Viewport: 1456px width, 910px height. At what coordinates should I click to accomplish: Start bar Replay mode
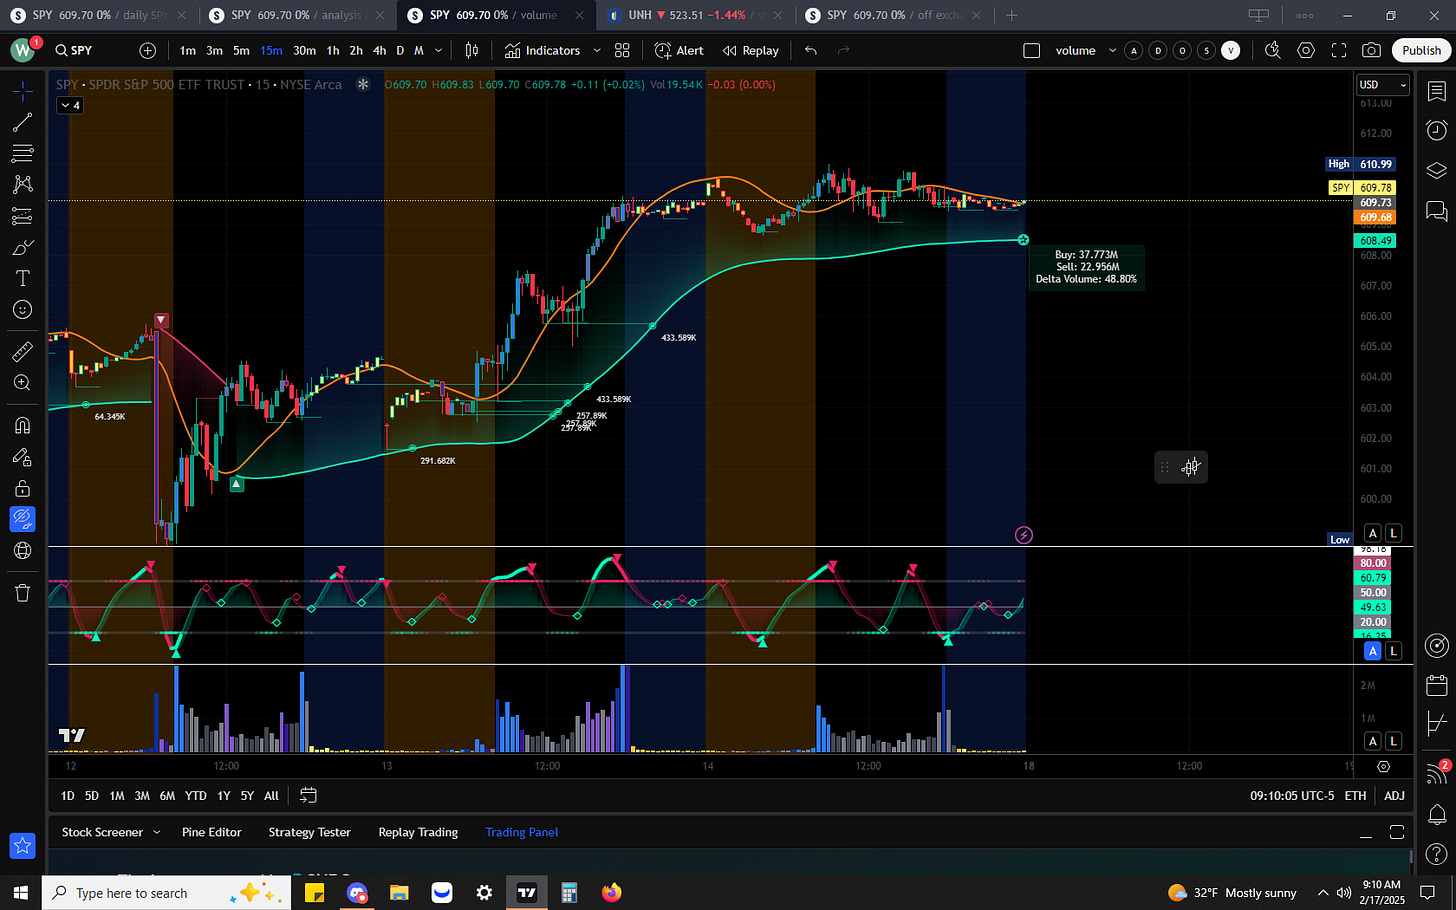point(751,50)
